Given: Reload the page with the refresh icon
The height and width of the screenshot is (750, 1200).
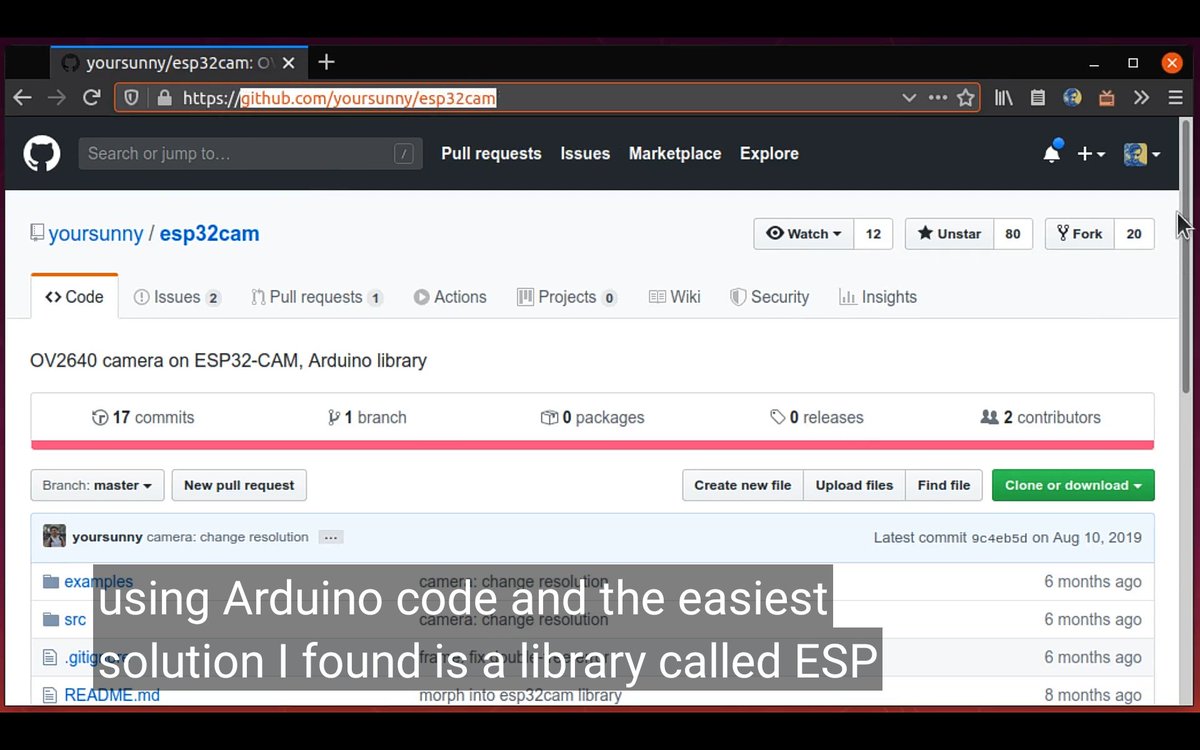Looking at the screenshot, I should click(91, 98).
